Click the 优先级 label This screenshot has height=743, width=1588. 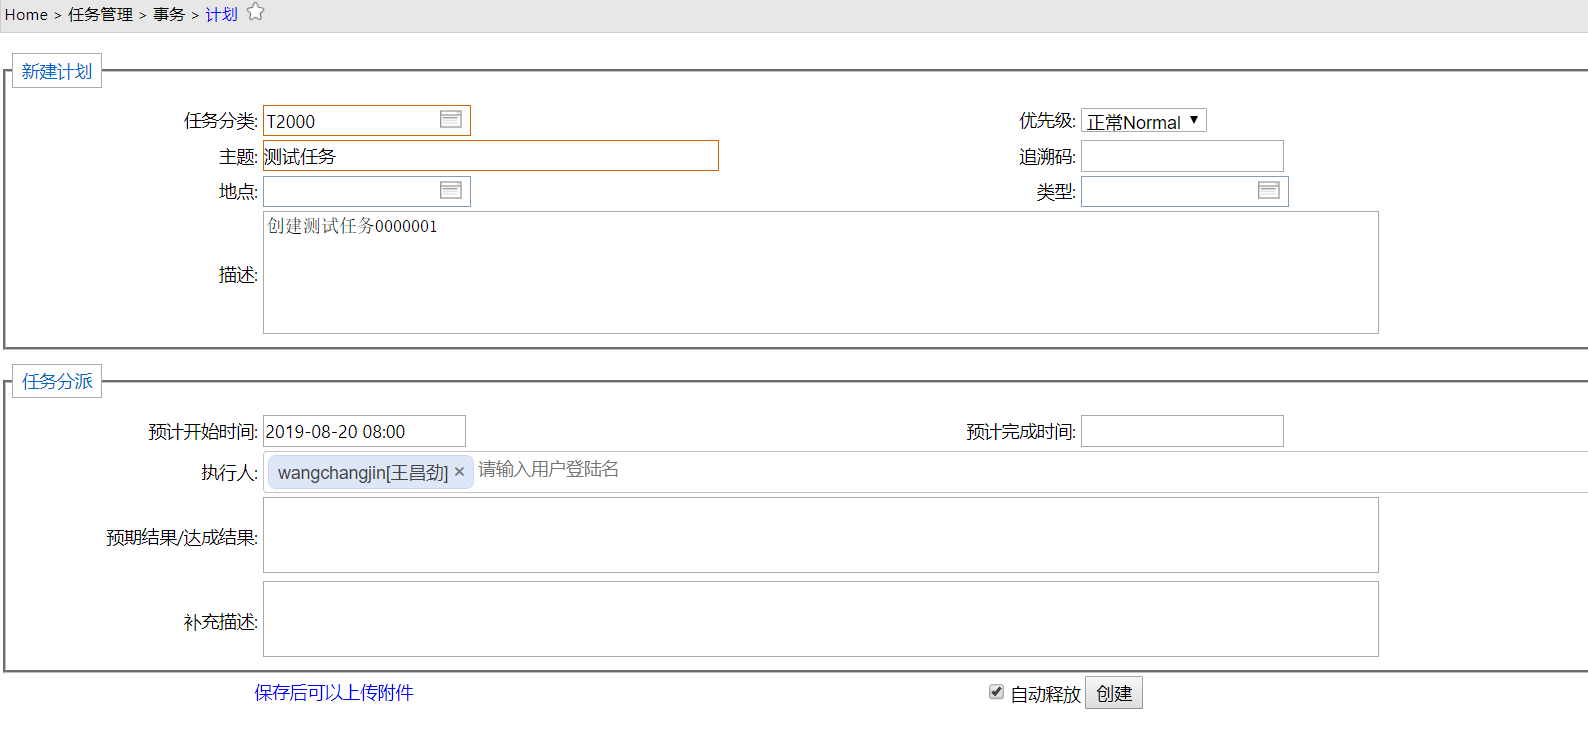point(1047,121)
